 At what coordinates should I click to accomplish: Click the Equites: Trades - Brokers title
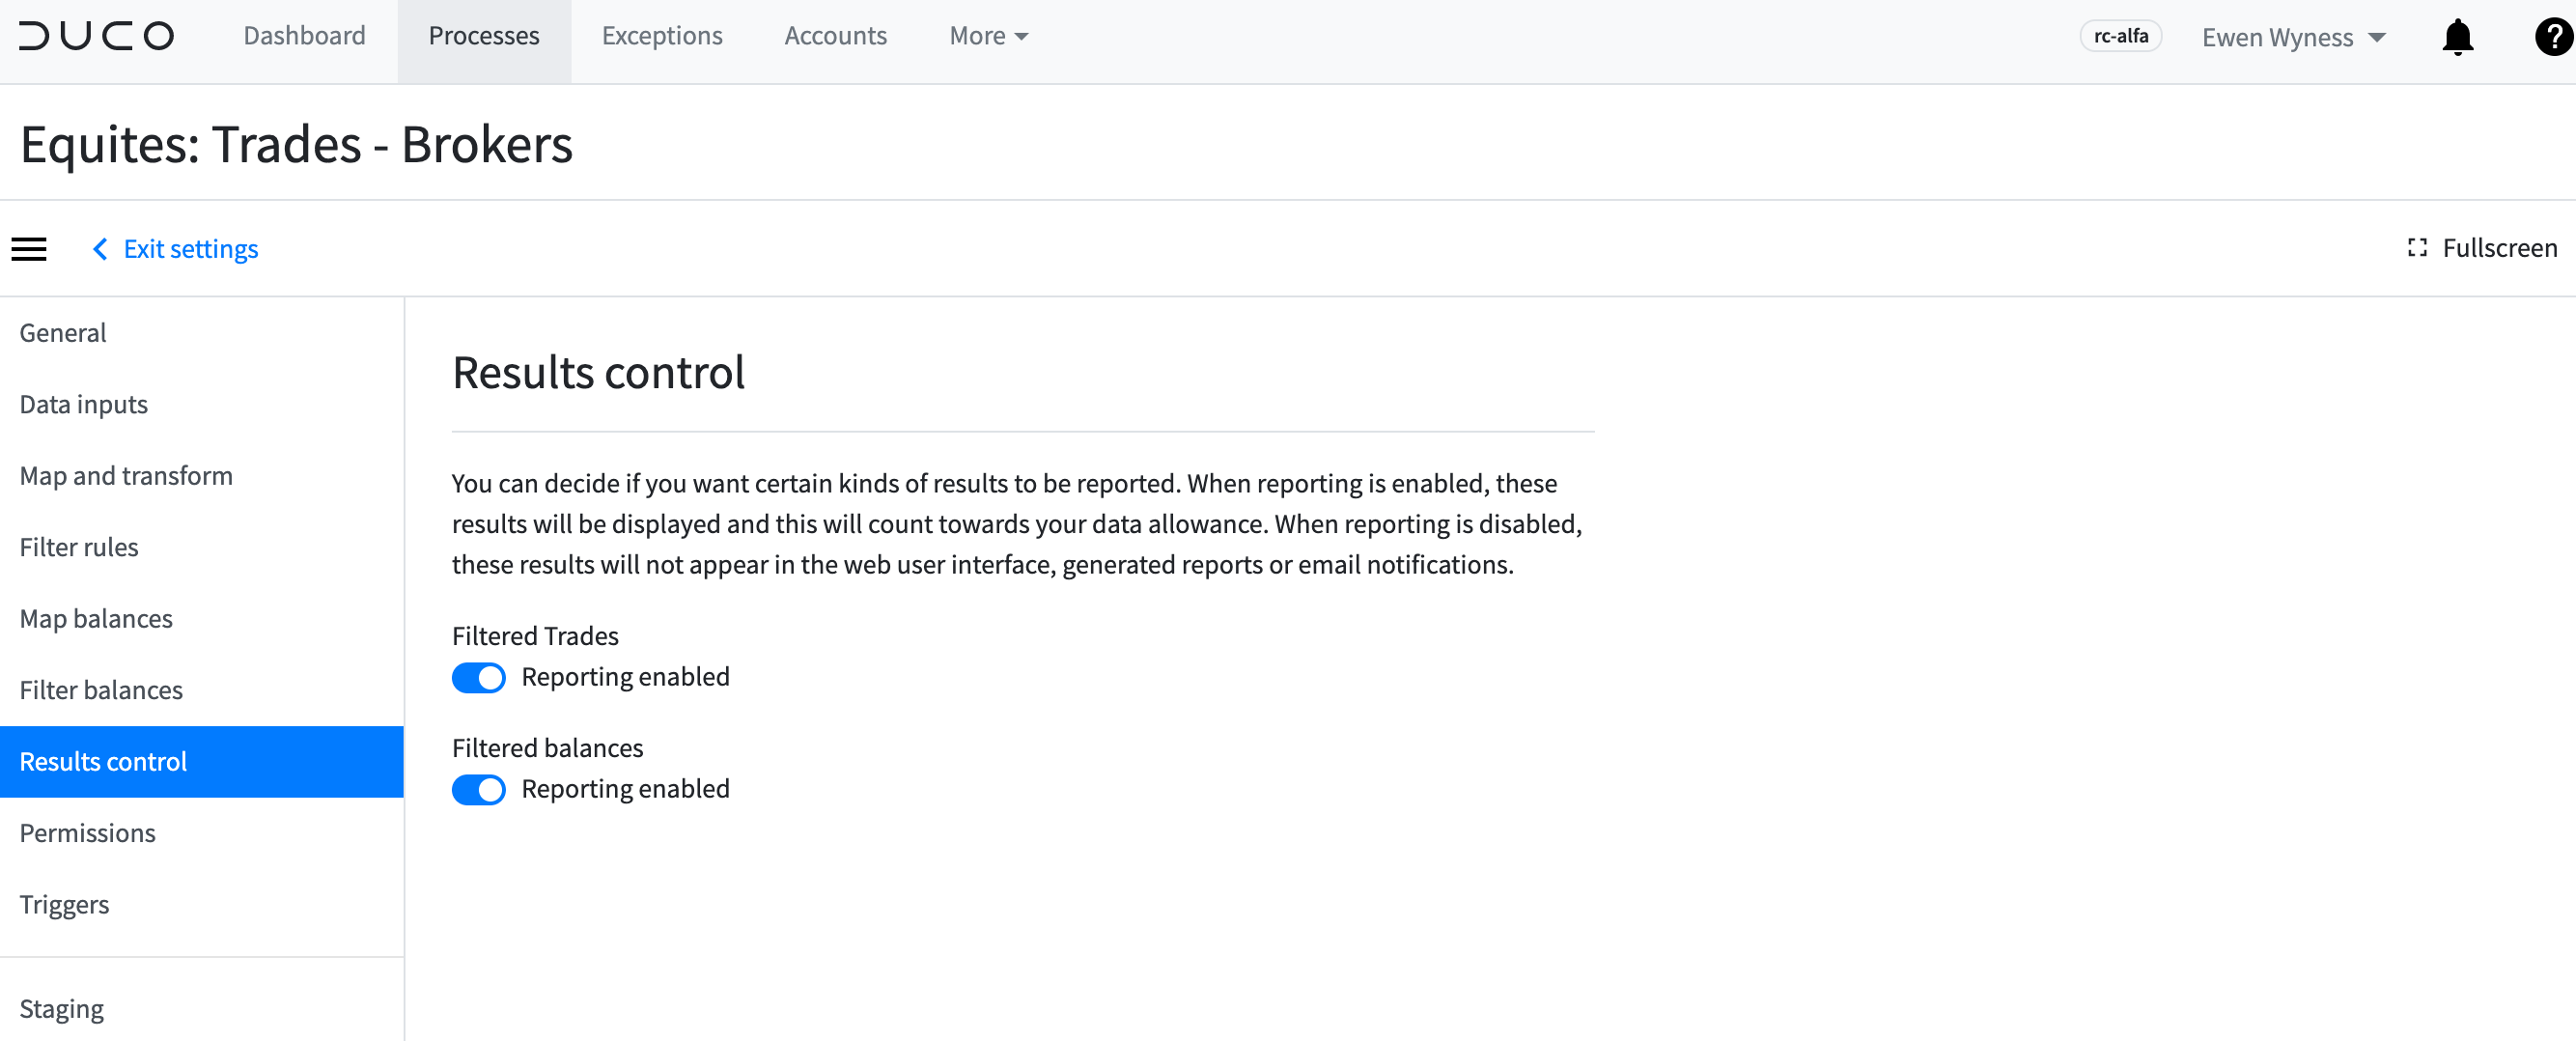pos(296,144)
